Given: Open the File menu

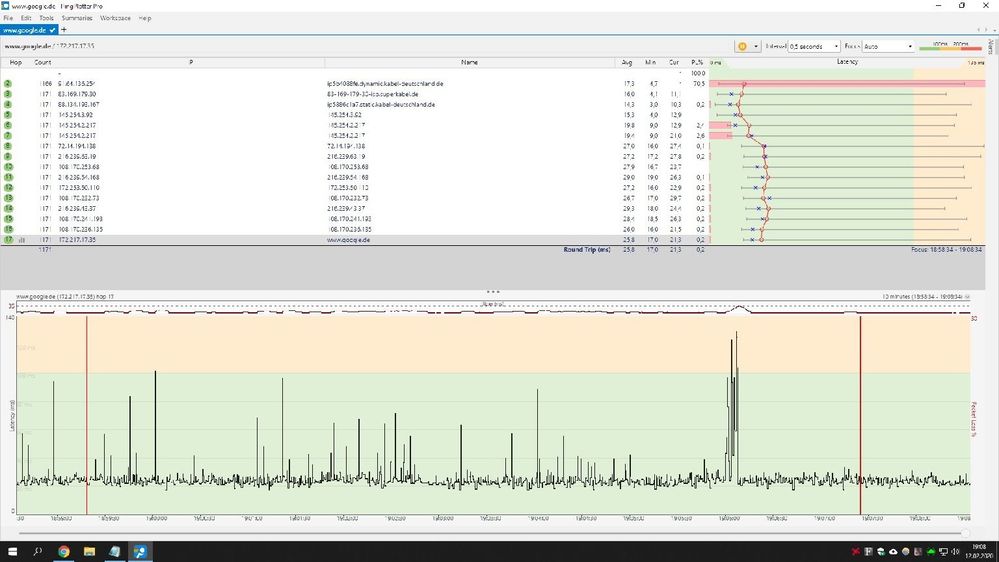Looking at the screenshot, I should 8,18.
